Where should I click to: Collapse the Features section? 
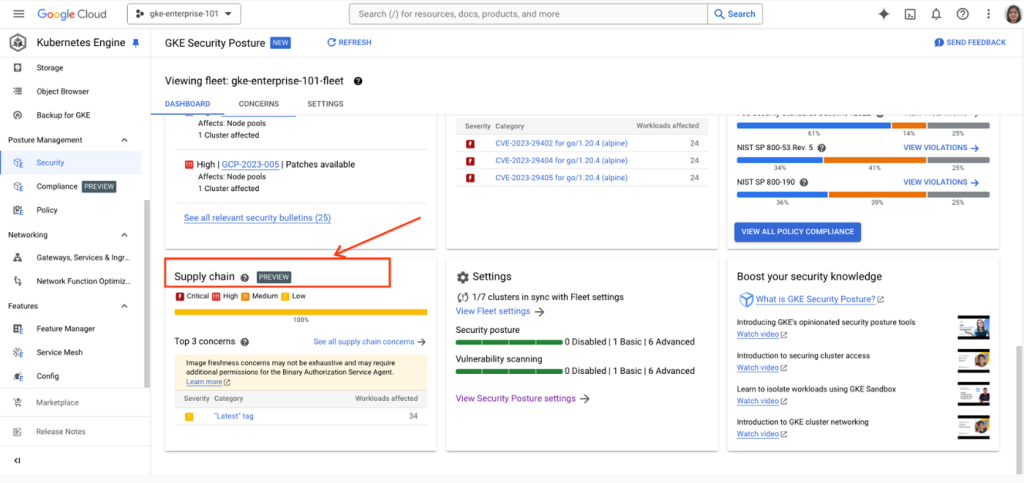tap(125, 305)
